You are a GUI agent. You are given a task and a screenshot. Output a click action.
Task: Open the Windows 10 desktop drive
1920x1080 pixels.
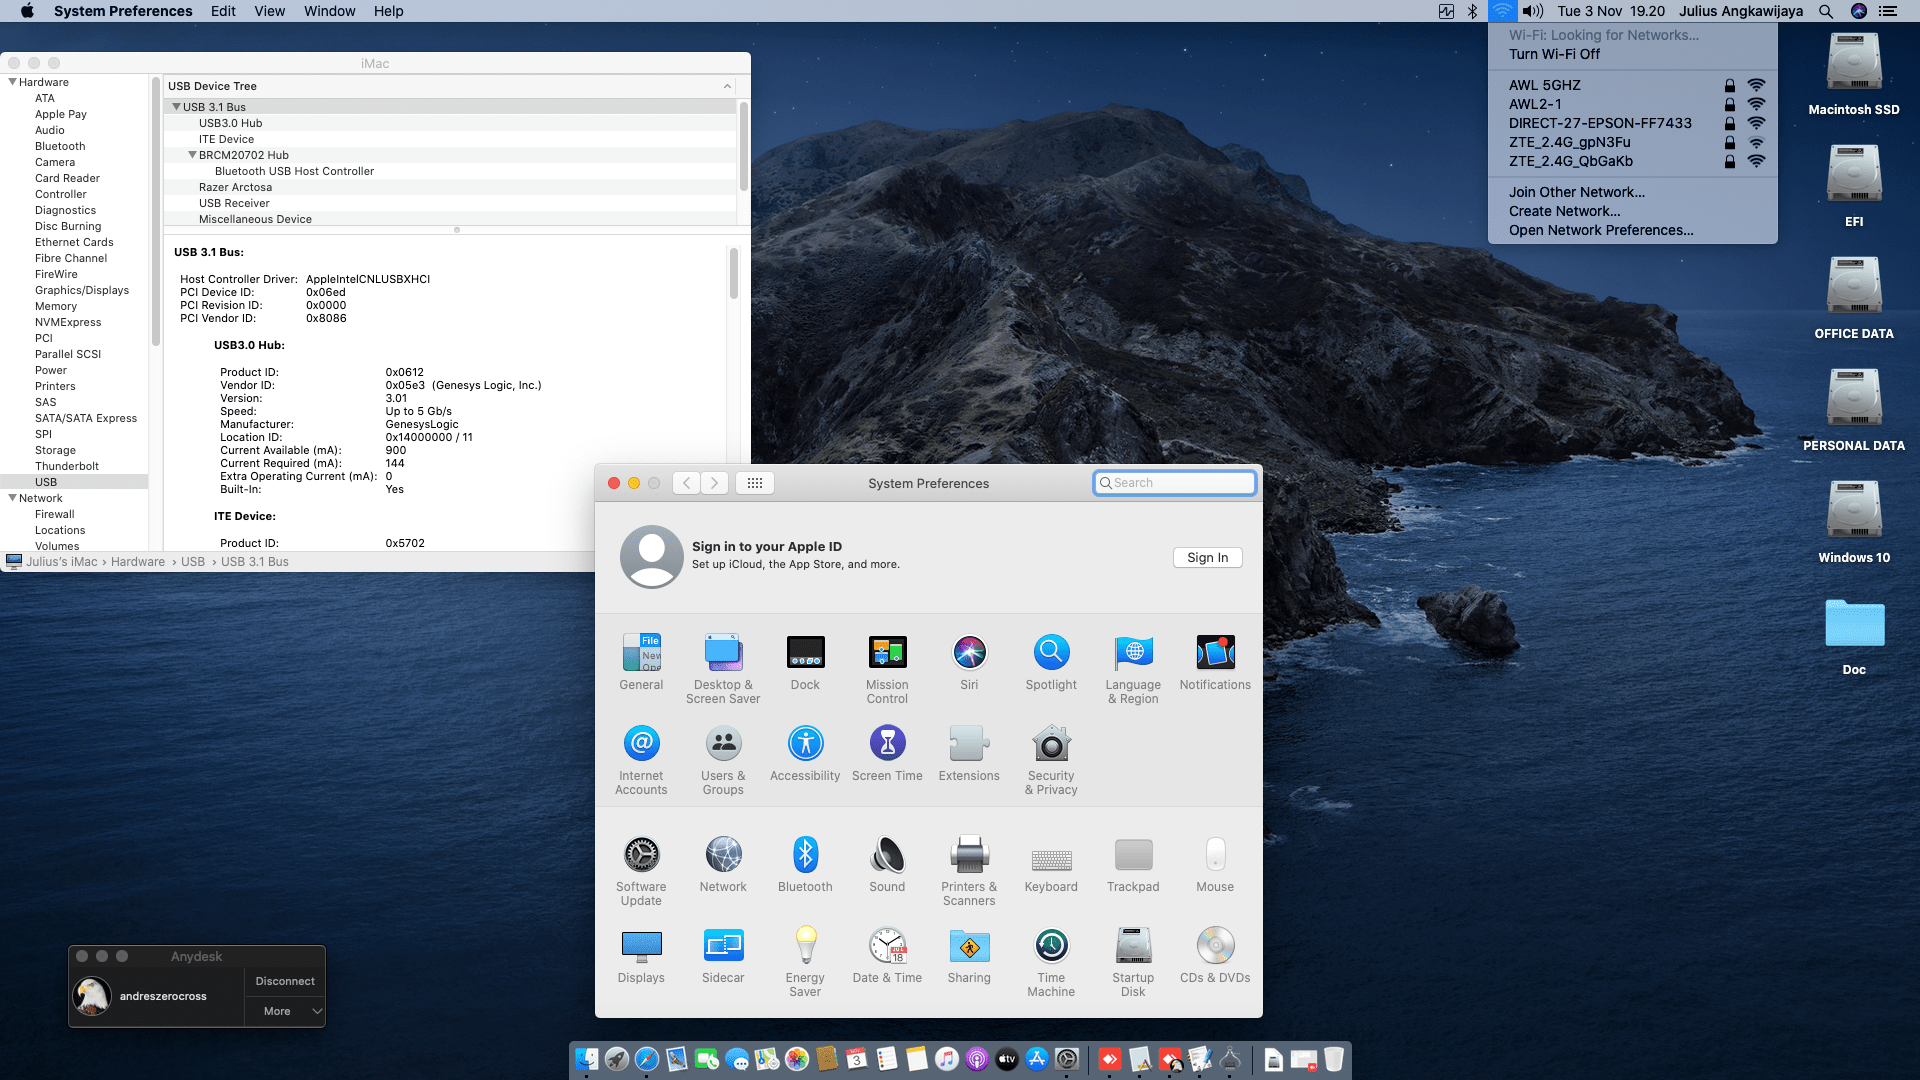pos(1854,522)
